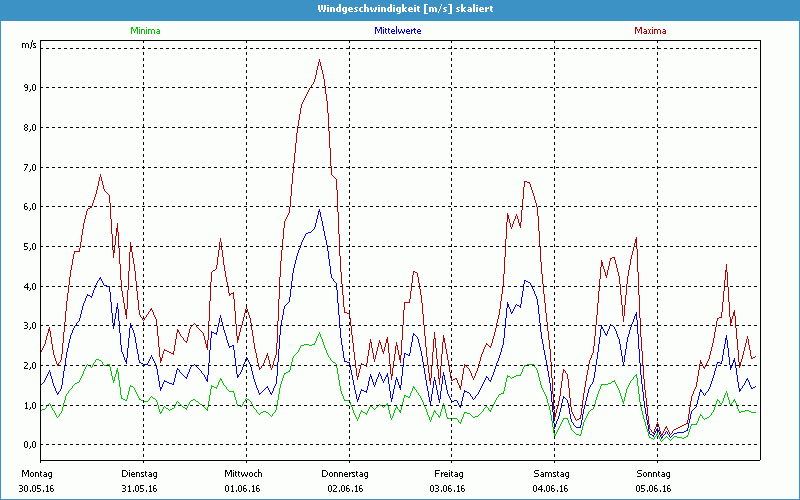Click the date 02.06.16
The width and height of the screenshot is (800, 500).
pos(345,488)
